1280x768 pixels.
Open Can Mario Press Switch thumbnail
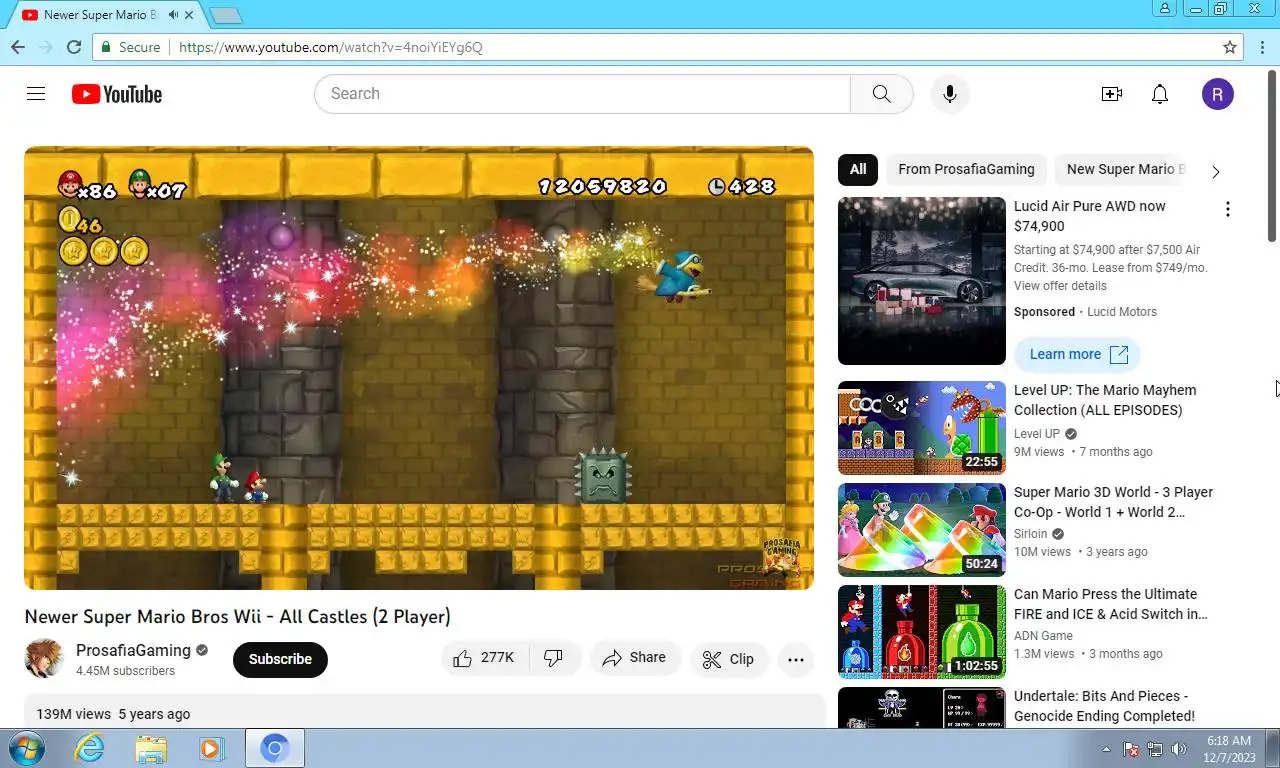[922, 632]
